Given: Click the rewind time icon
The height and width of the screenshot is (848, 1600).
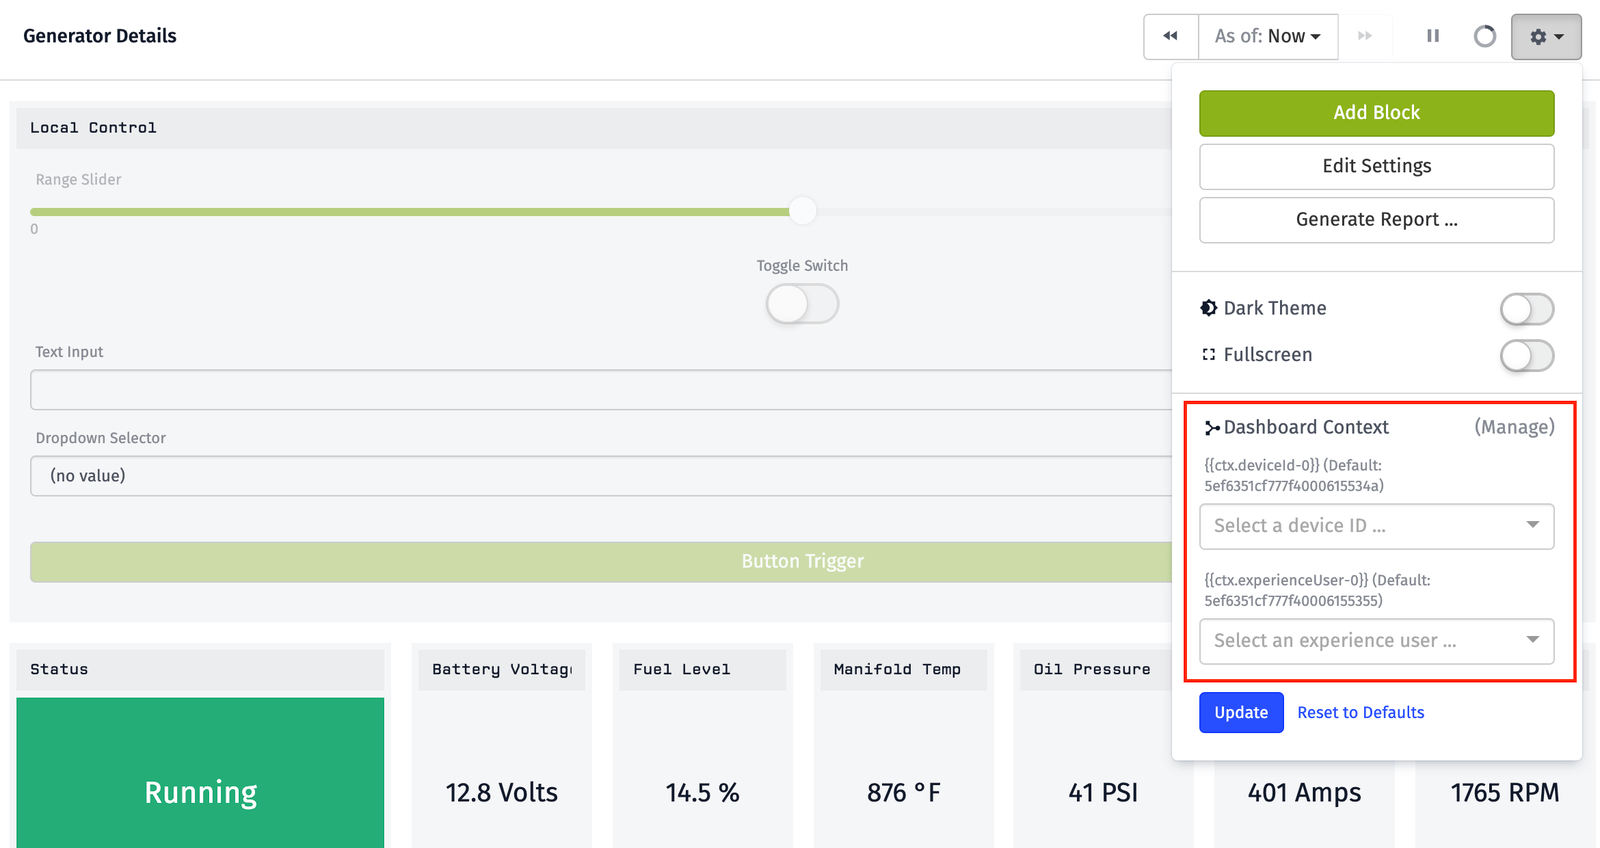Looking at the screenshot, I should (x=1171, y=36).
